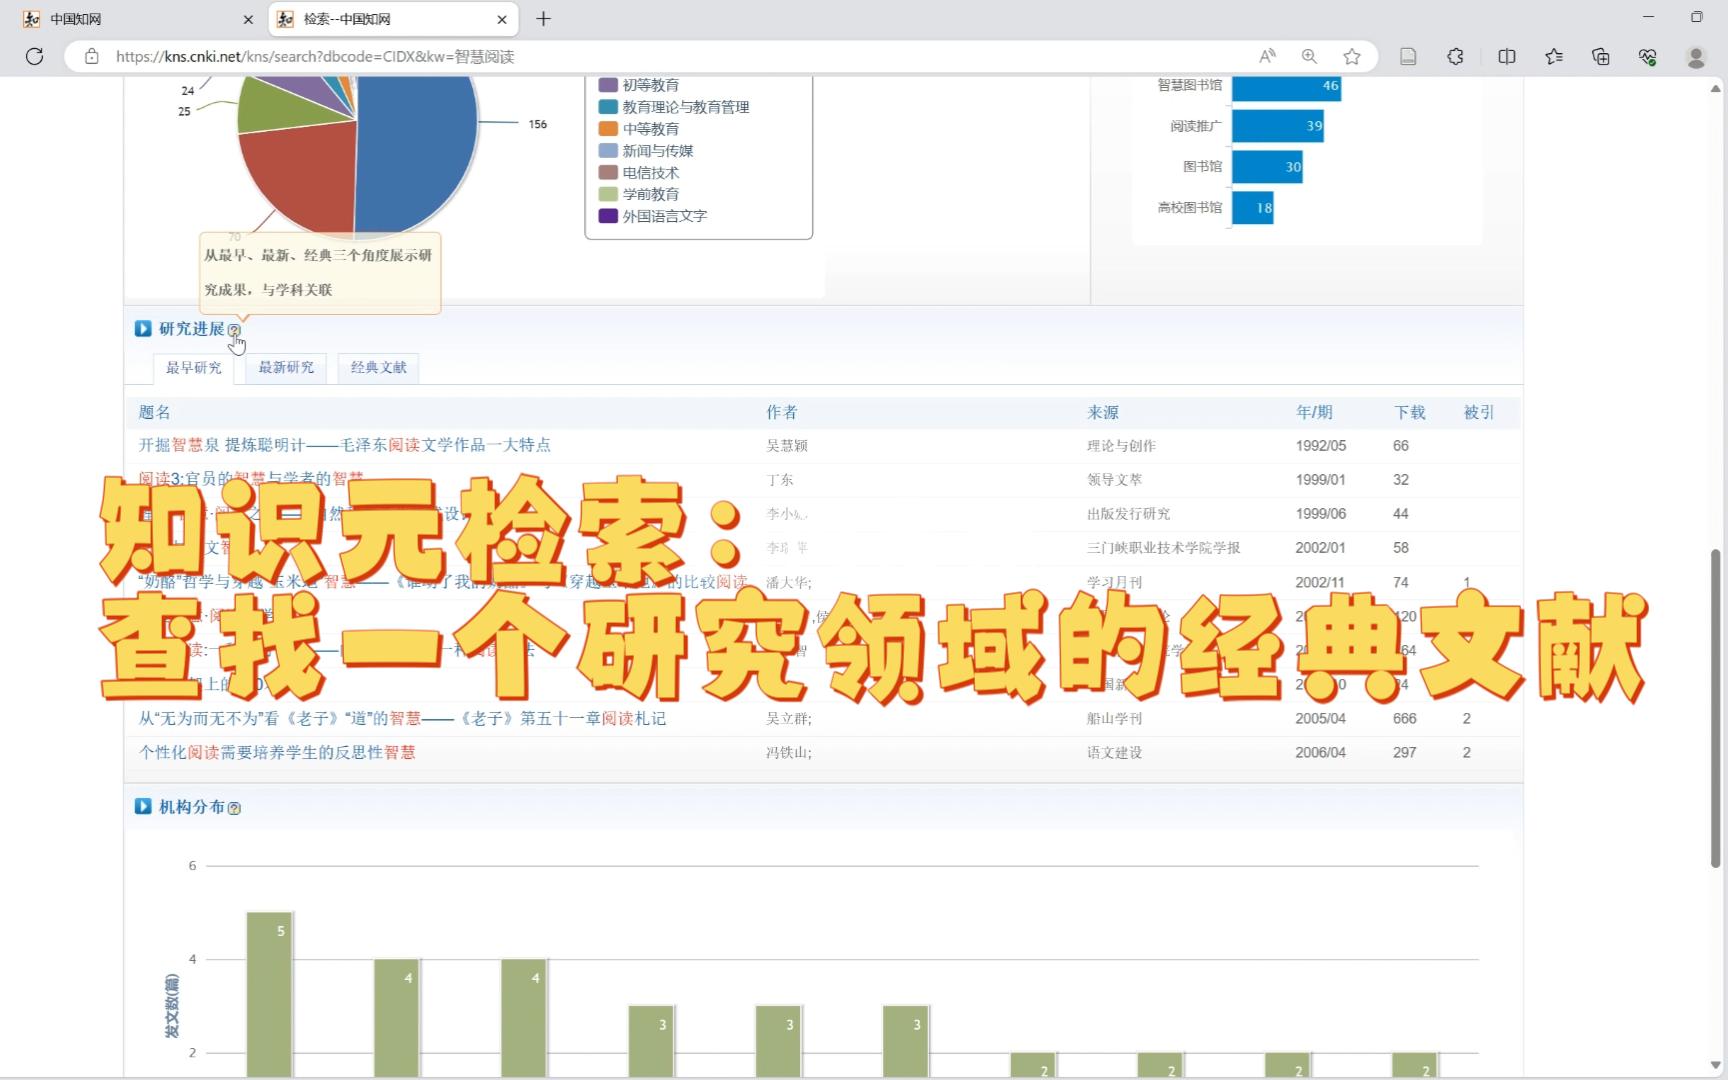This screenshot has width=1728, height=1080.
Task: Click the 教育理论与教育管理 legend swatch
Action: tap(608, 107)
